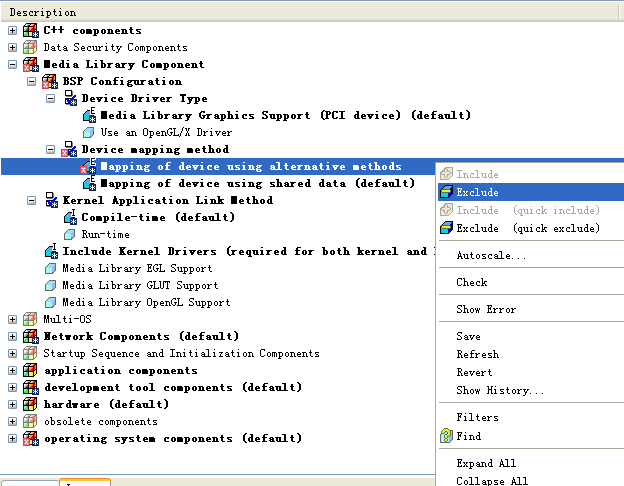Click the Network Components folder icon
The width and height of the screenshot is (624, 486).
point(31,336)
